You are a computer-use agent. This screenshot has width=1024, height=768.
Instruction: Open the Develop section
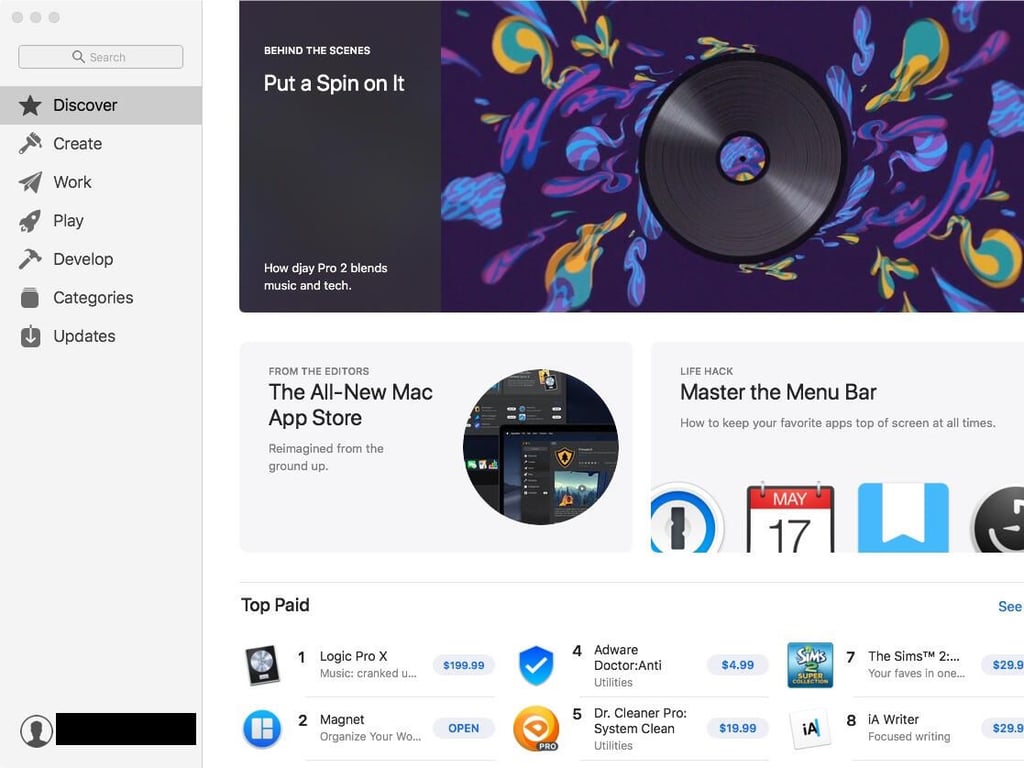pos(101,259)
